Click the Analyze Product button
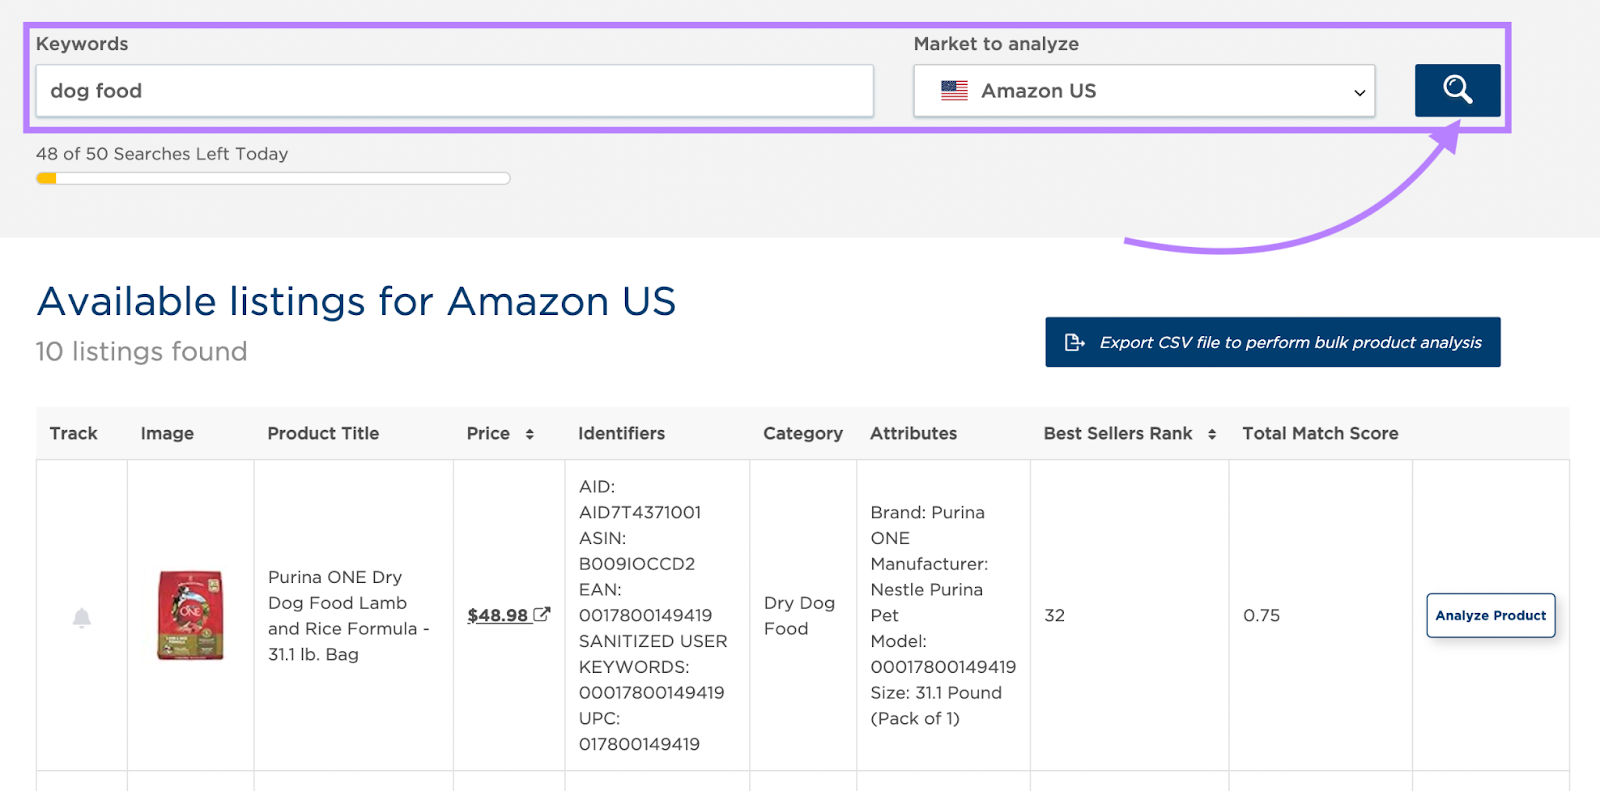The image size is (1600, 791). point(1489,615)
